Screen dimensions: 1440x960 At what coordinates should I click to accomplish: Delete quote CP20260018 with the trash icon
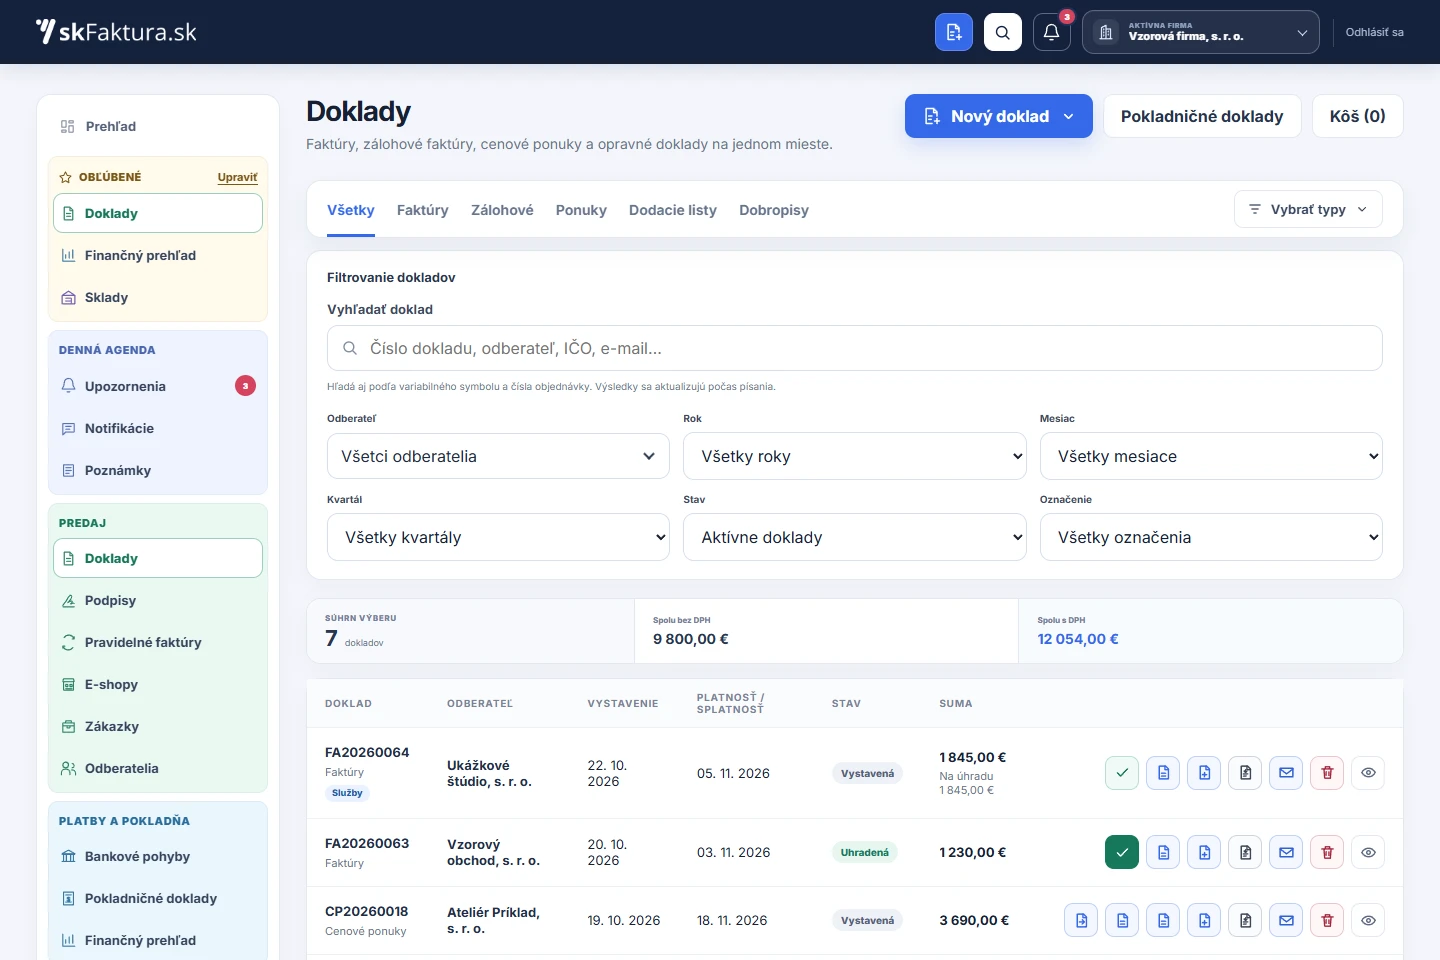coord(1328,920)
